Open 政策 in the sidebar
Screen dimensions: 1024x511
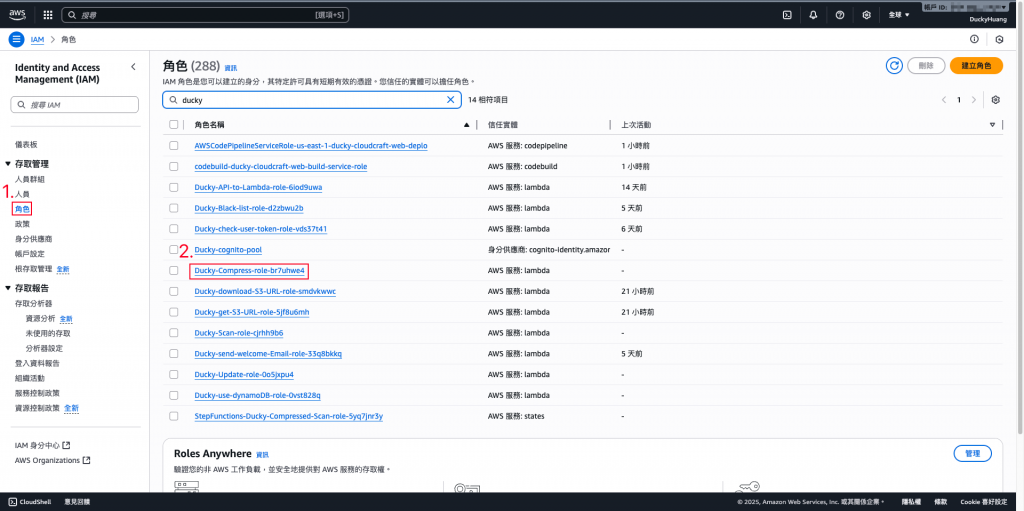22,224
